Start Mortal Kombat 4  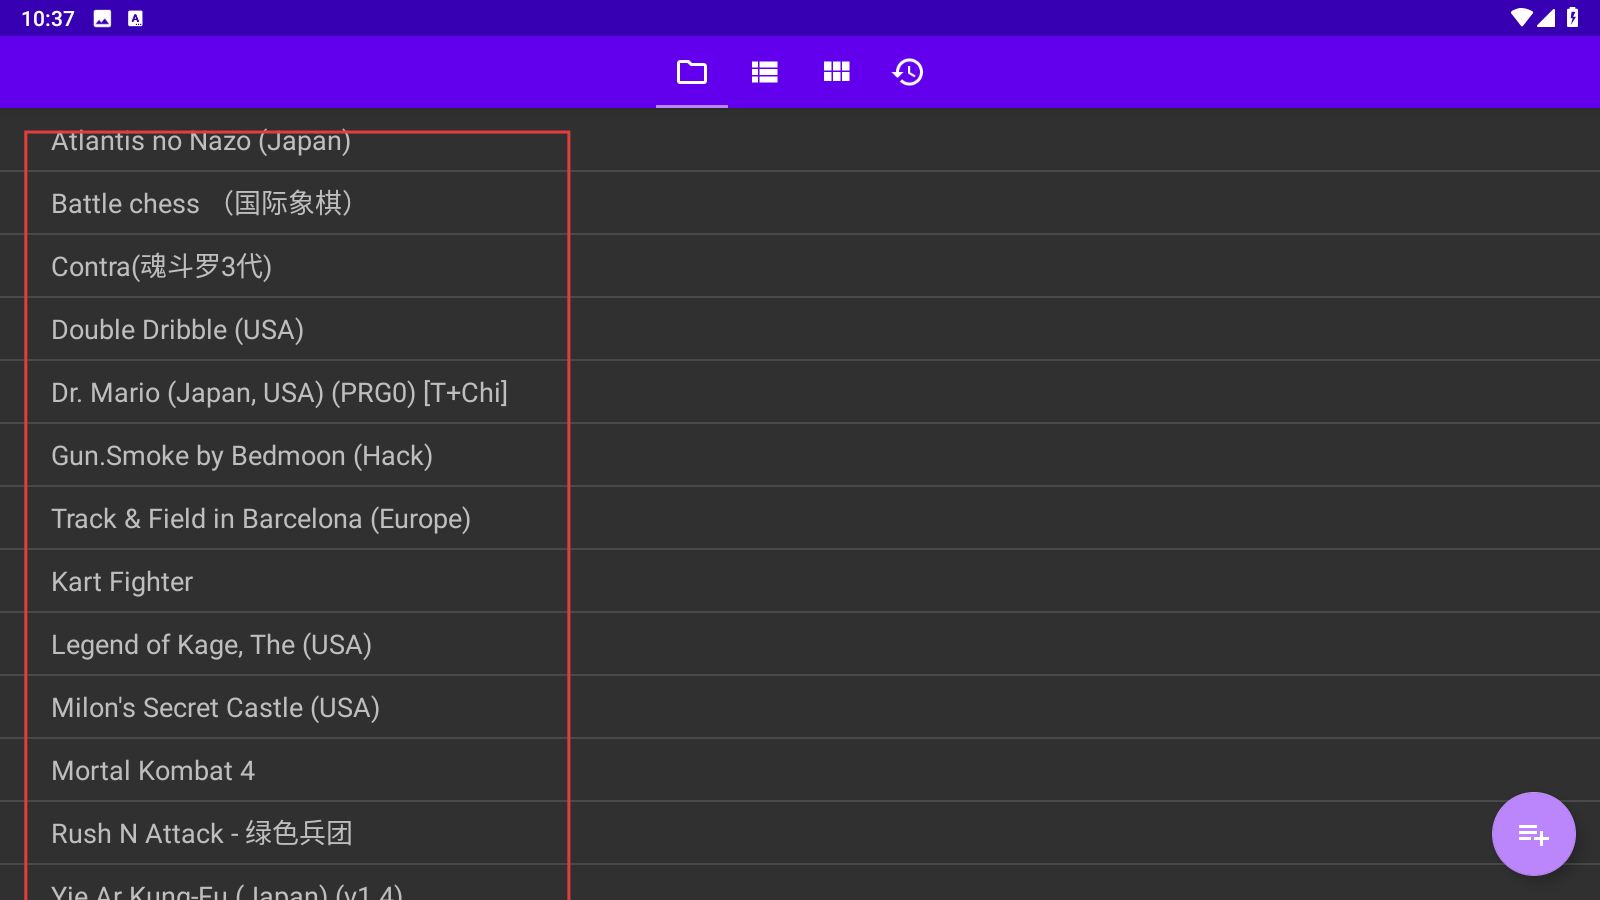(153, 771)
